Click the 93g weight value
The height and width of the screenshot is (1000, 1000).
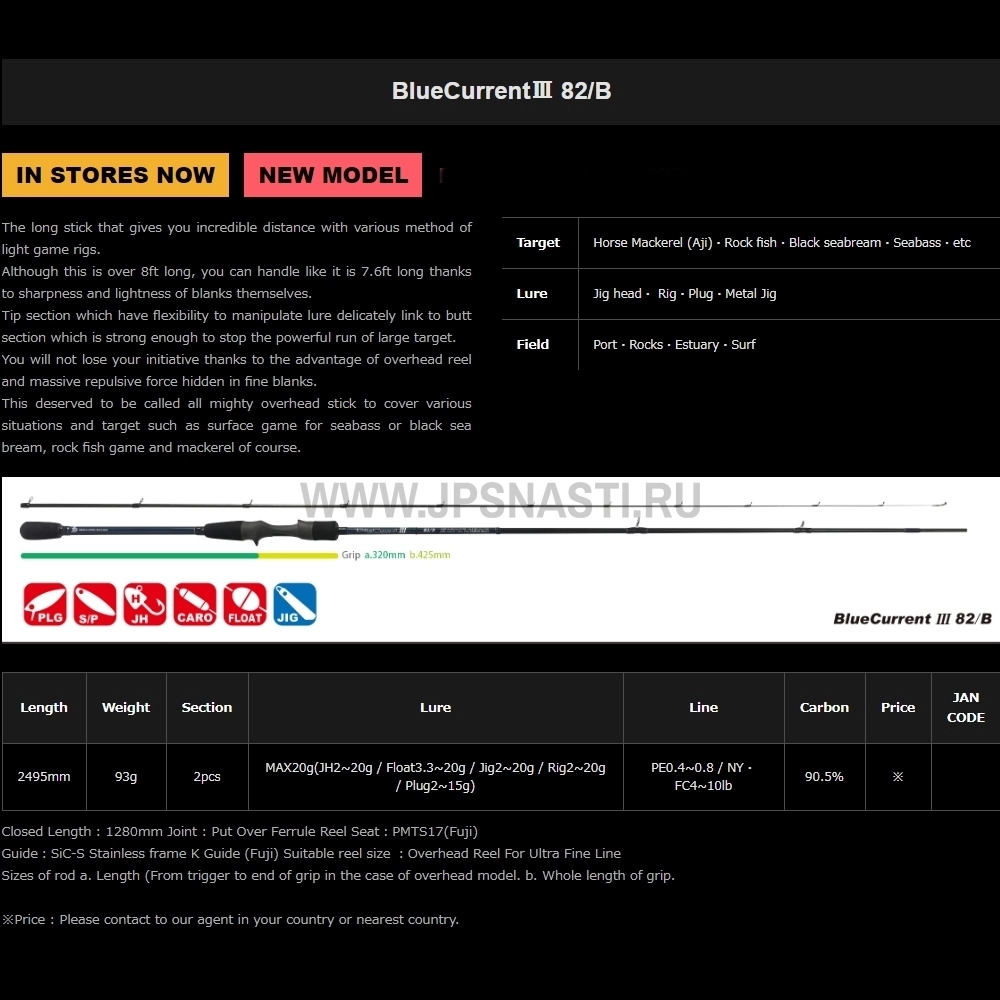click(x=126, y=777)
